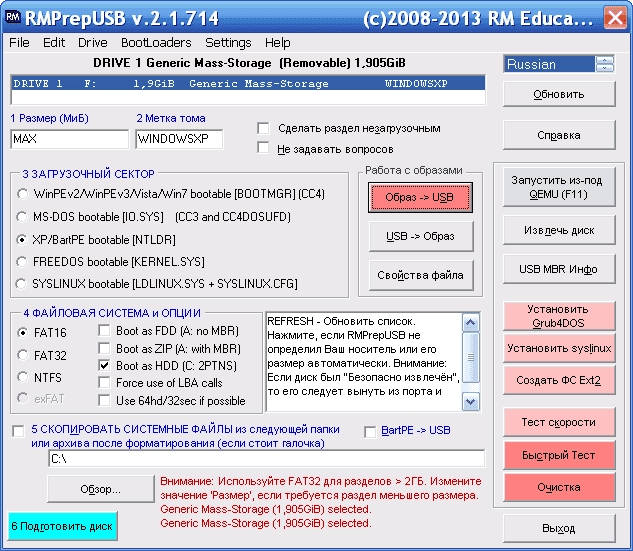Select FREEDOS bootable KERNEL.SYS option
This screenshot has width=633, height=551.
(x=22, y=262)
